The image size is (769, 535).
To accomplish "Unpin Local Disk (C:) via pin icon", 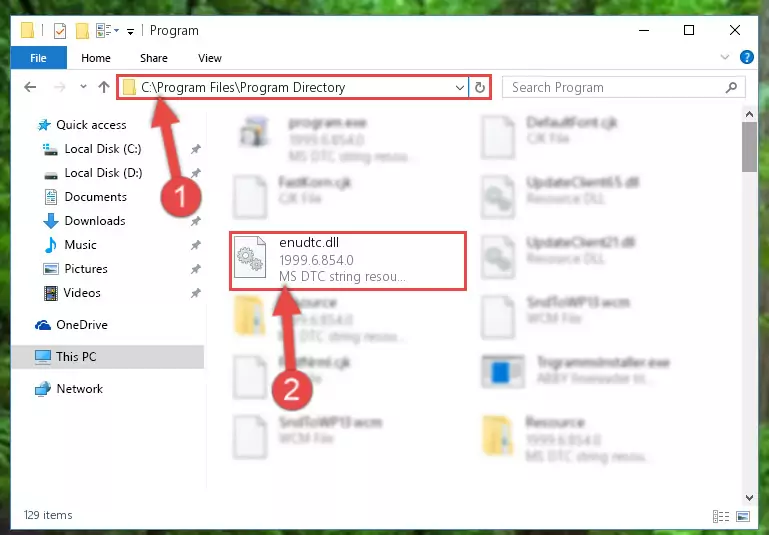I will click(196, 149).
